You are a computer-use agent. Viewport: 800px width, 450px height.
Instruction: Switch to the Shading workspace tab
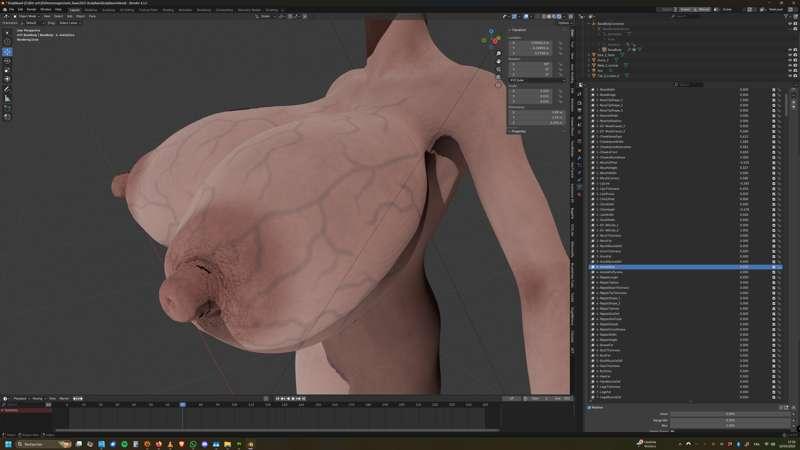[168, 10]
